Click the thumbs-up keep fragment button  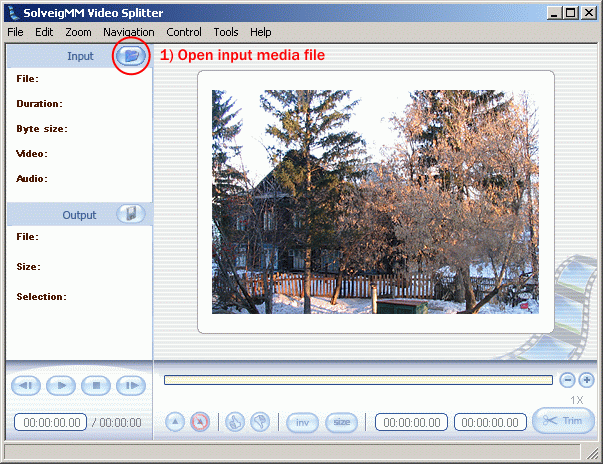pos(235,422)
